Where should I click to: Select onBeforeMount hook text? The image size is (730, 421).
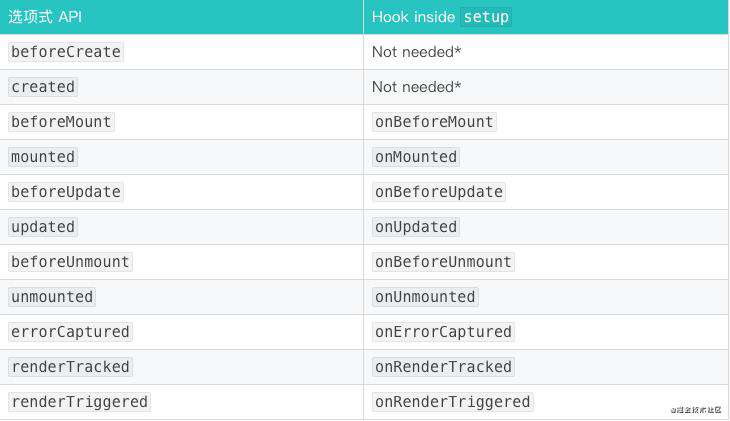[x=434, y=122]
